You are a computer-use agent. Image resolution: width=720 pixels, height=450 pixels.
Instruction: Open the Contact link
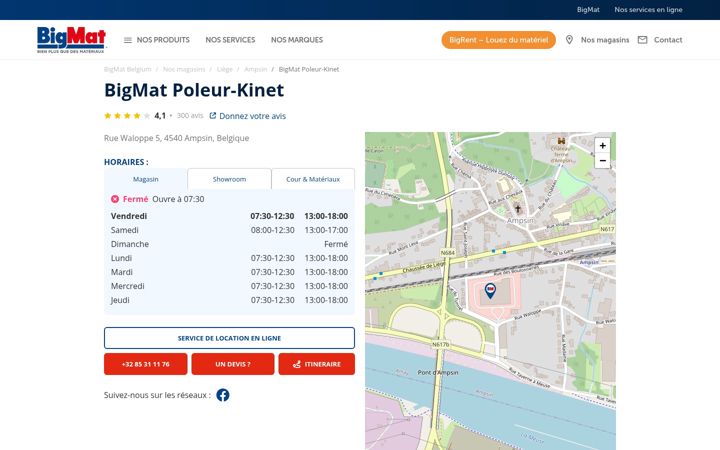pyautogui.click(x=668, y=40)
